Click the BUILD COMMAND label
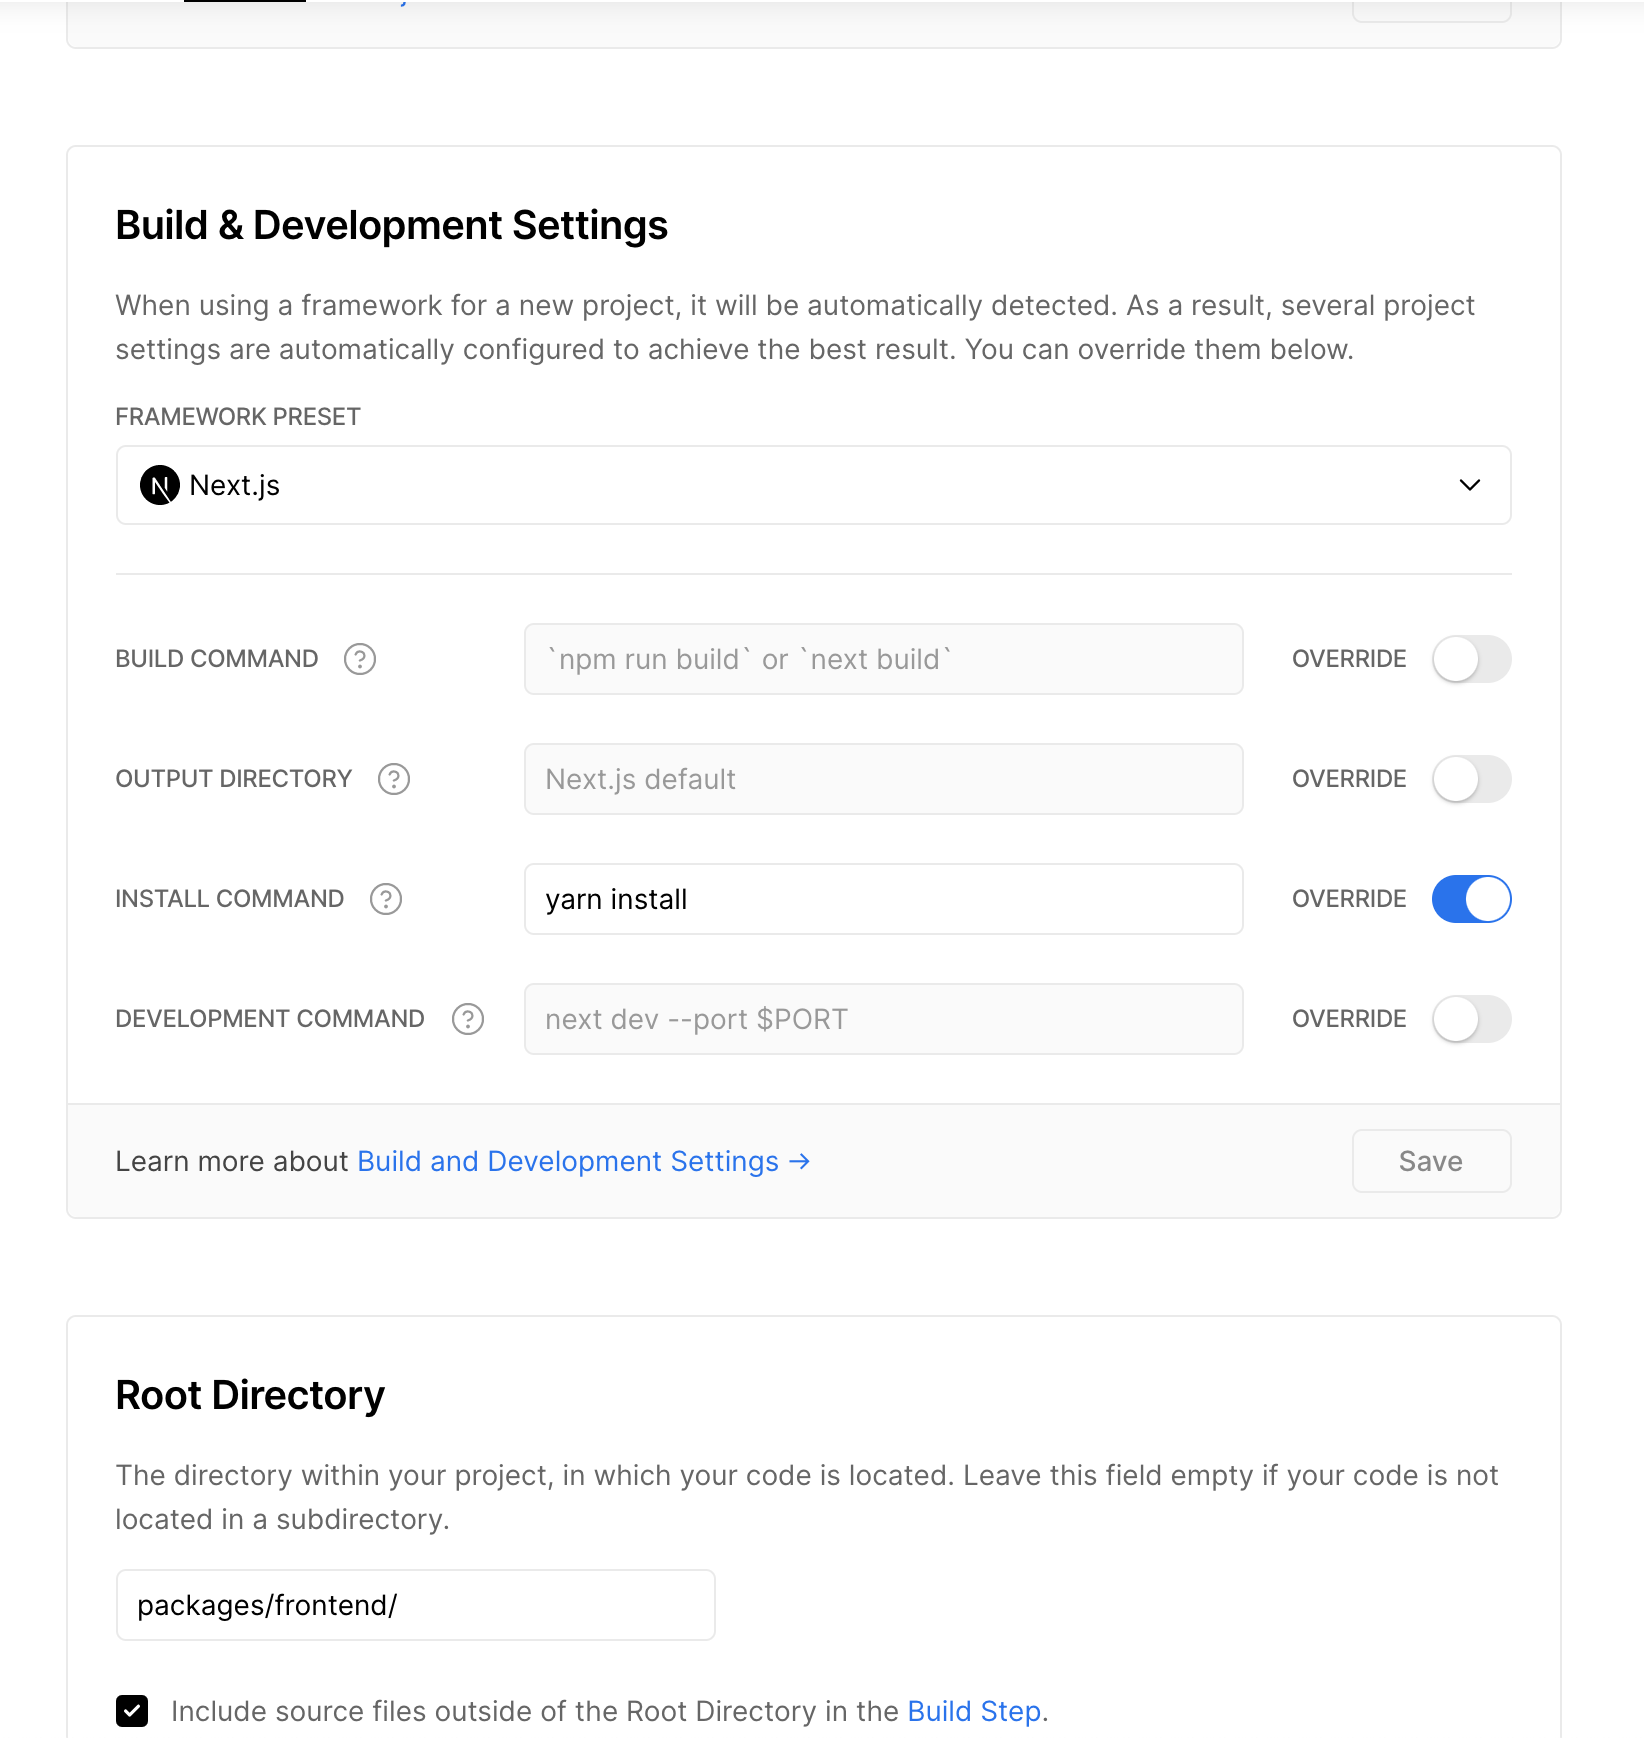 click(x=217, y=659)
